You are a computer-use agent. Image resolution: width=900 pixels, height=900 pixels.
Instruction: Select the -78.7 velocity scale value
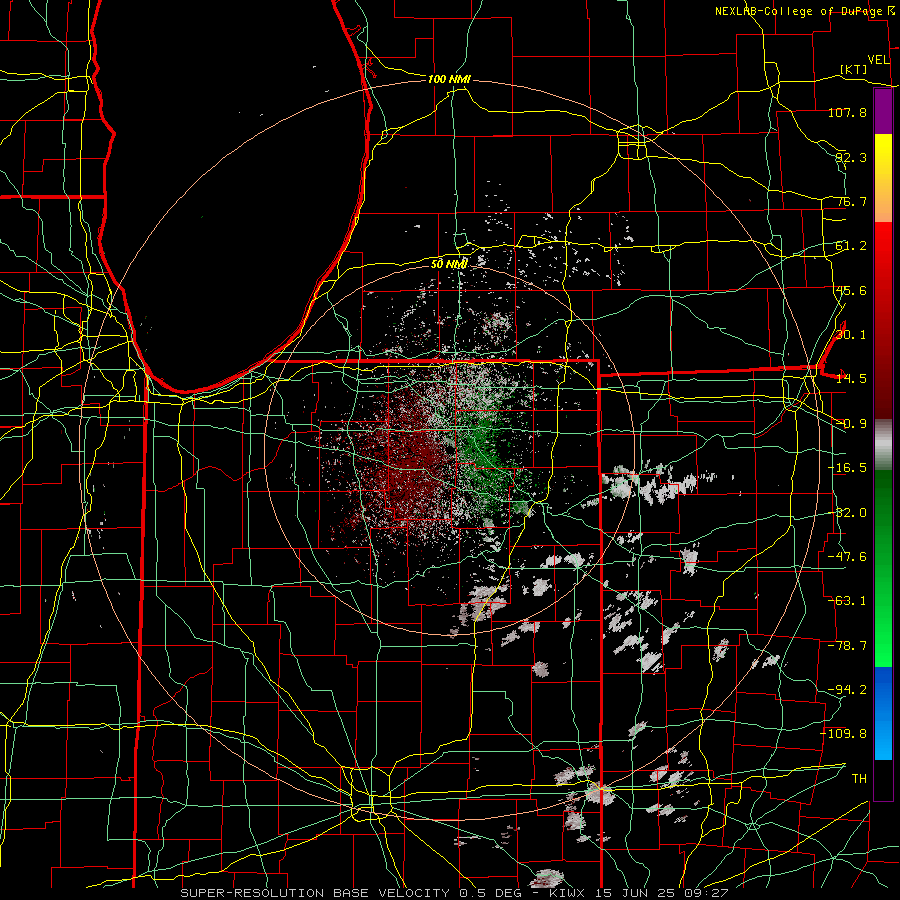[x=847, y=645]
